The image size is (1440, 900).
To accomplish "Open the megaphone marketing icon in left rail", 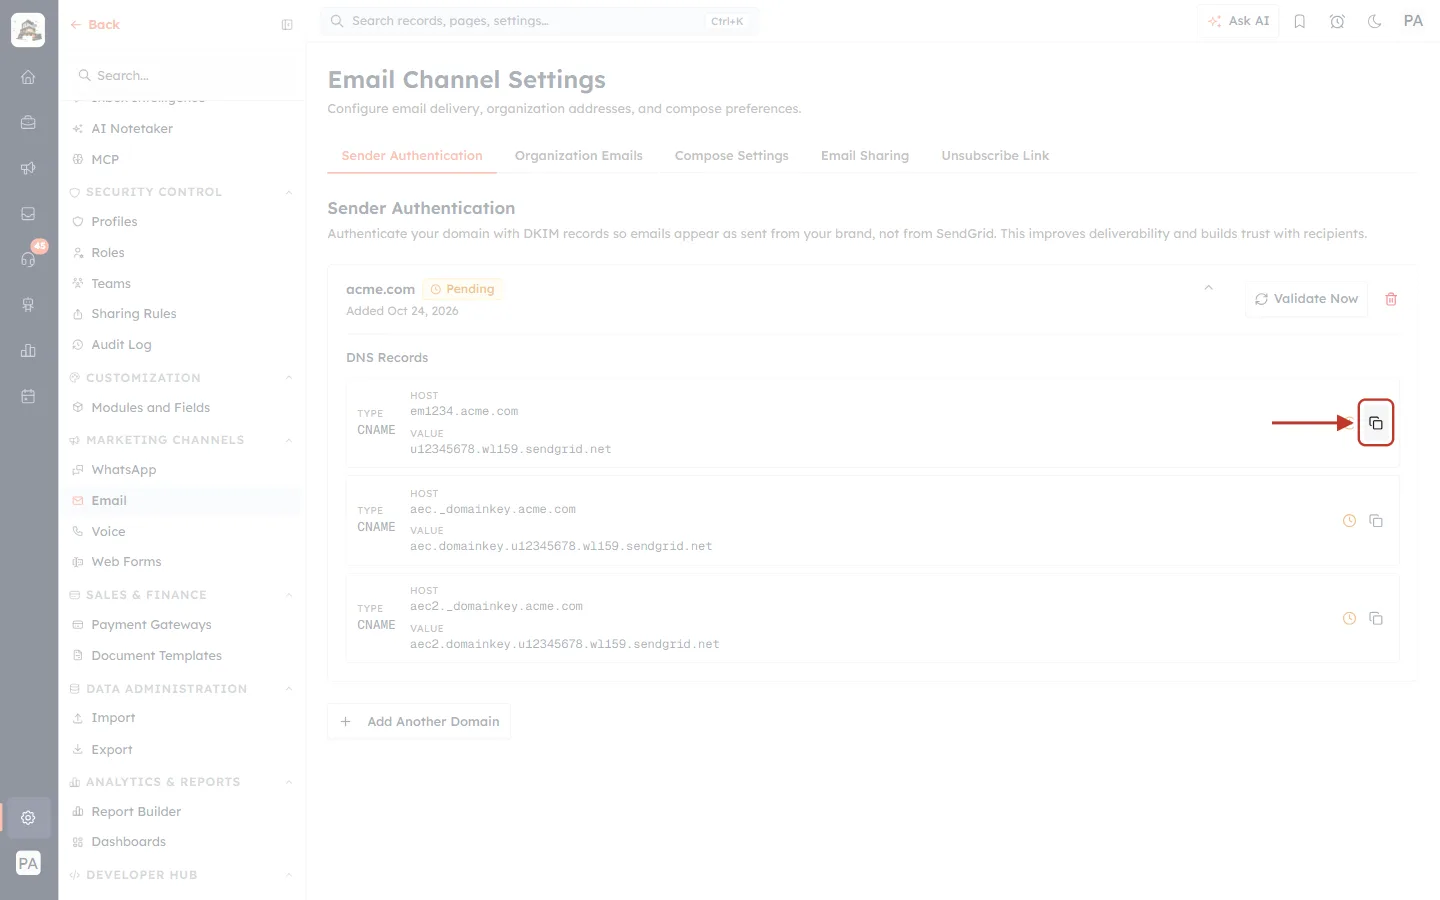I will (x=28, y=168).
